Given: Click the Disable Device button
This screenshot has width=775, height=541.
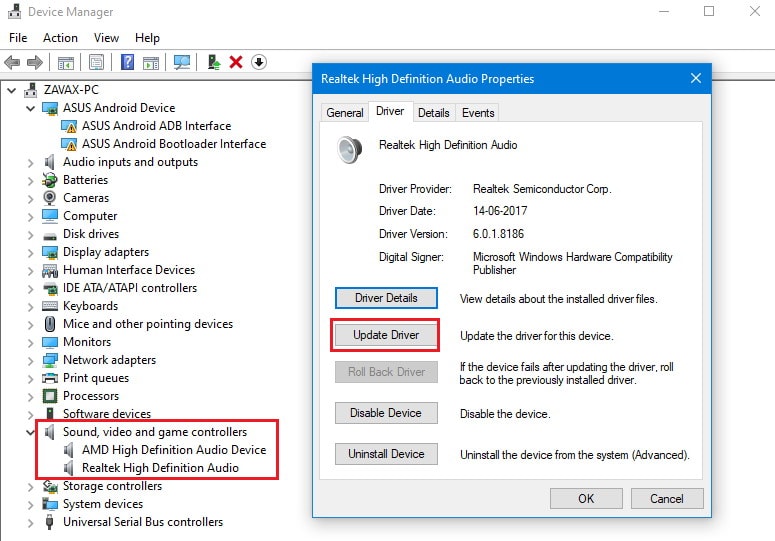Looking at the screenshot, I should [x=386, y=413].
